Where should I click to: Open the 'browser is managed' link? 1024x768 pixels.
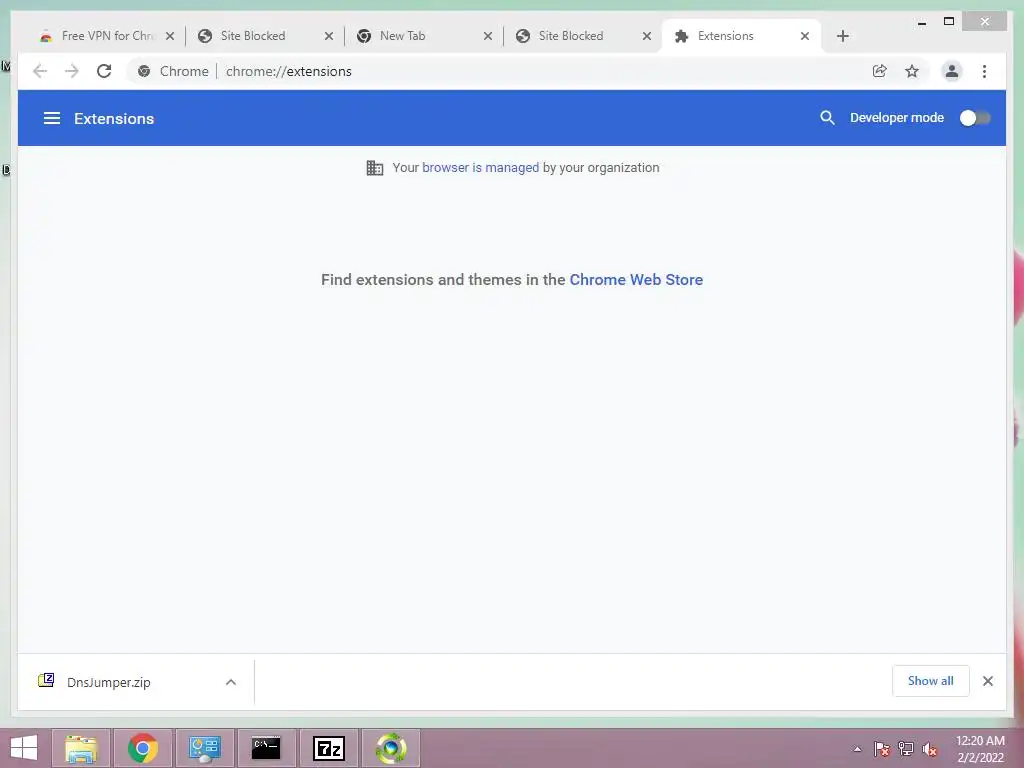tap(481, 167)
